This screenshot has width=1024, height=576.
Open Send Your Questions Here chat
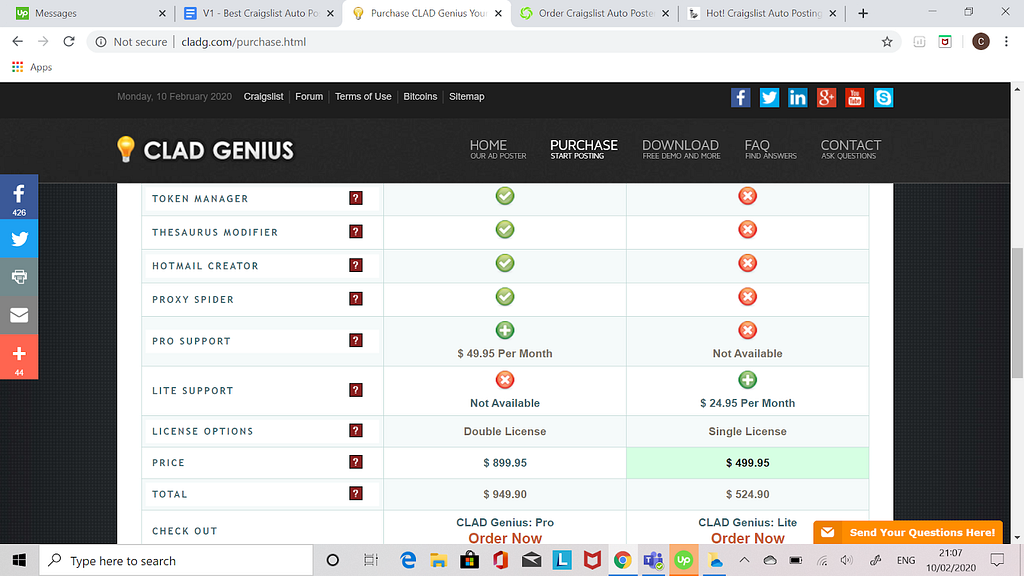pyautogui.click(x=908, y=532)
